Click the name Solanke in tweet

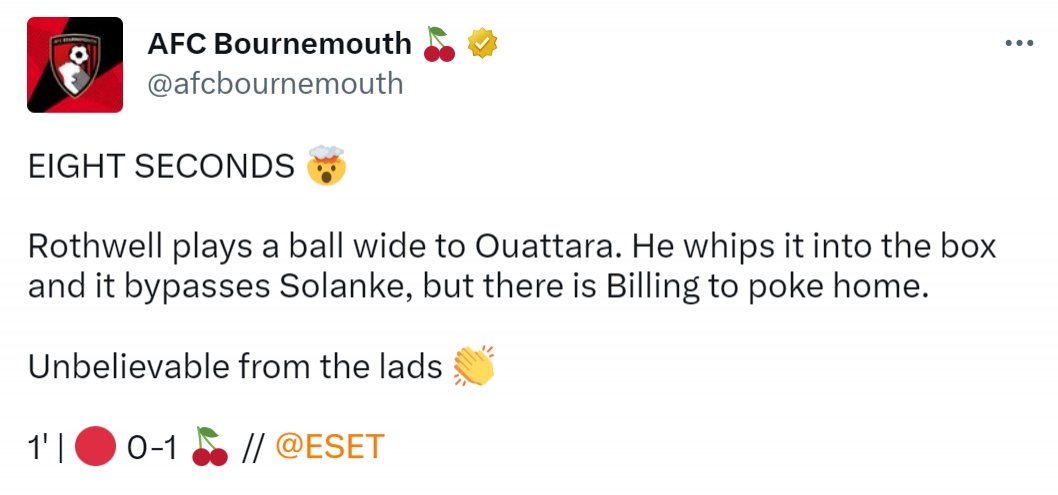click(345, 287)
